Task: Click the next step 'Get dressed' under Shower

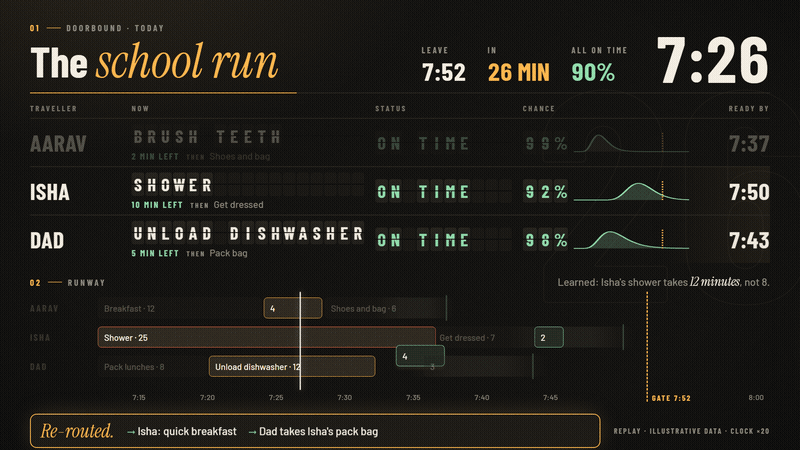Action: [x=238, y=205]
